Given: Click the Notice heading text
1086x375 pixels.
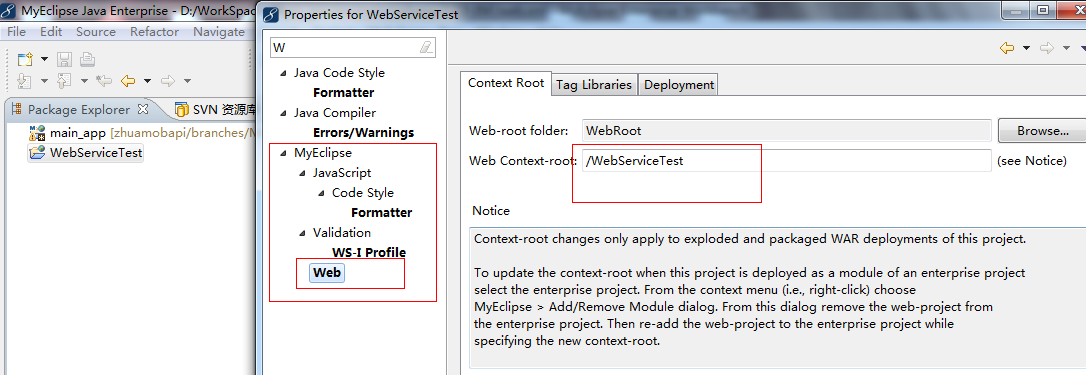Looking at the screenshot, I should click(x=491, y=211).
